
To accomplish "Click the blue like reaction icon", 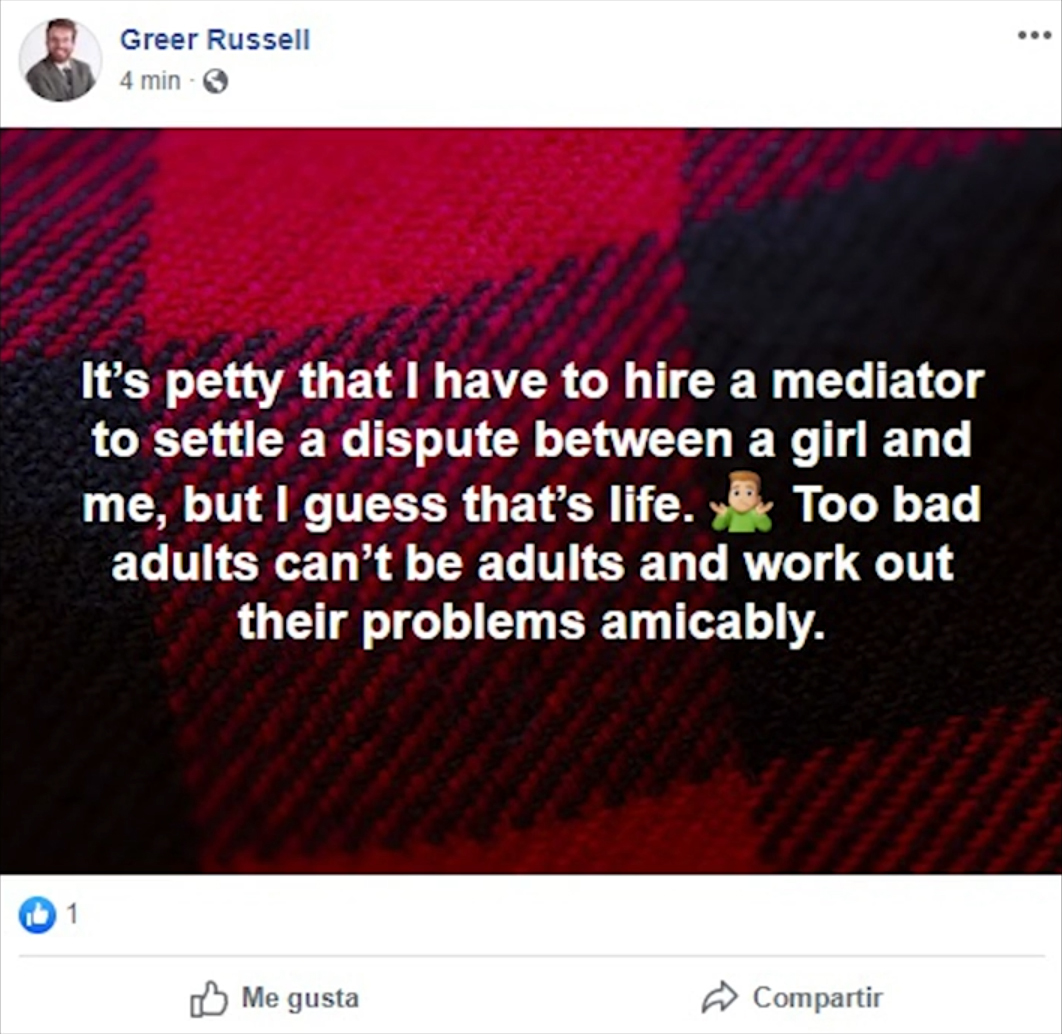I will tap(37, 915).
